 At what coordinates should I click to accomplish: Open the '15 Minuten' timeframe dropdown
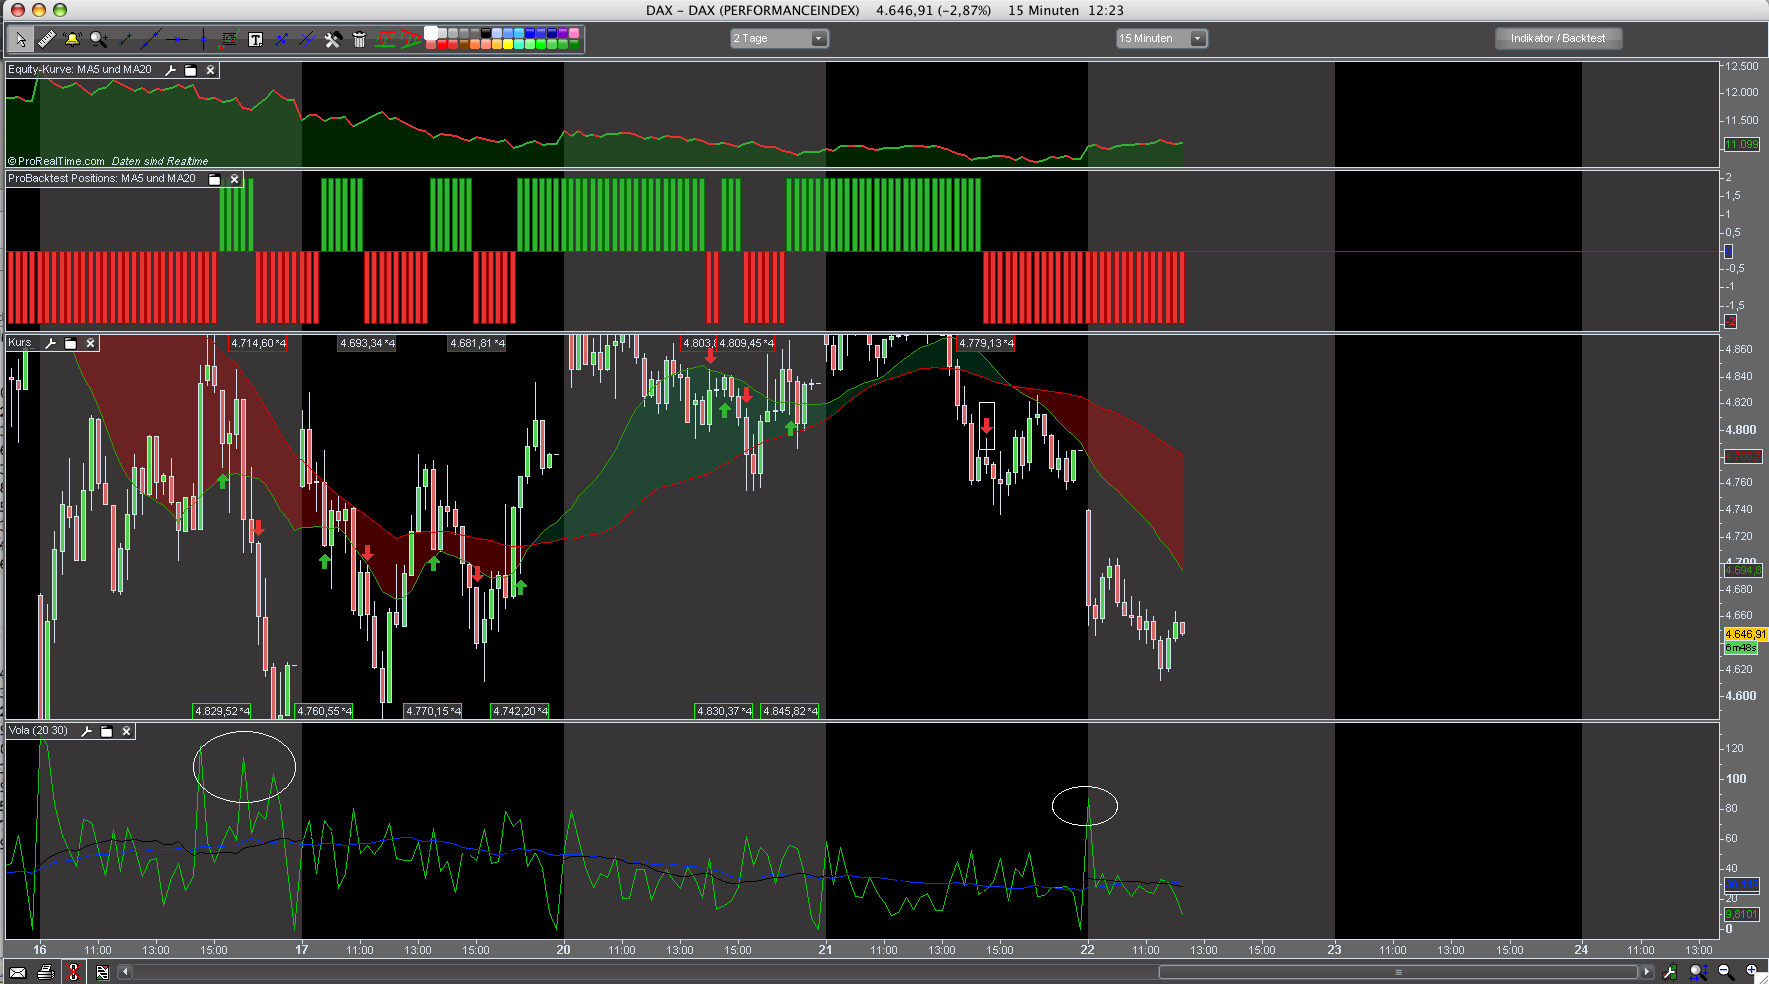click(1162, 38)
